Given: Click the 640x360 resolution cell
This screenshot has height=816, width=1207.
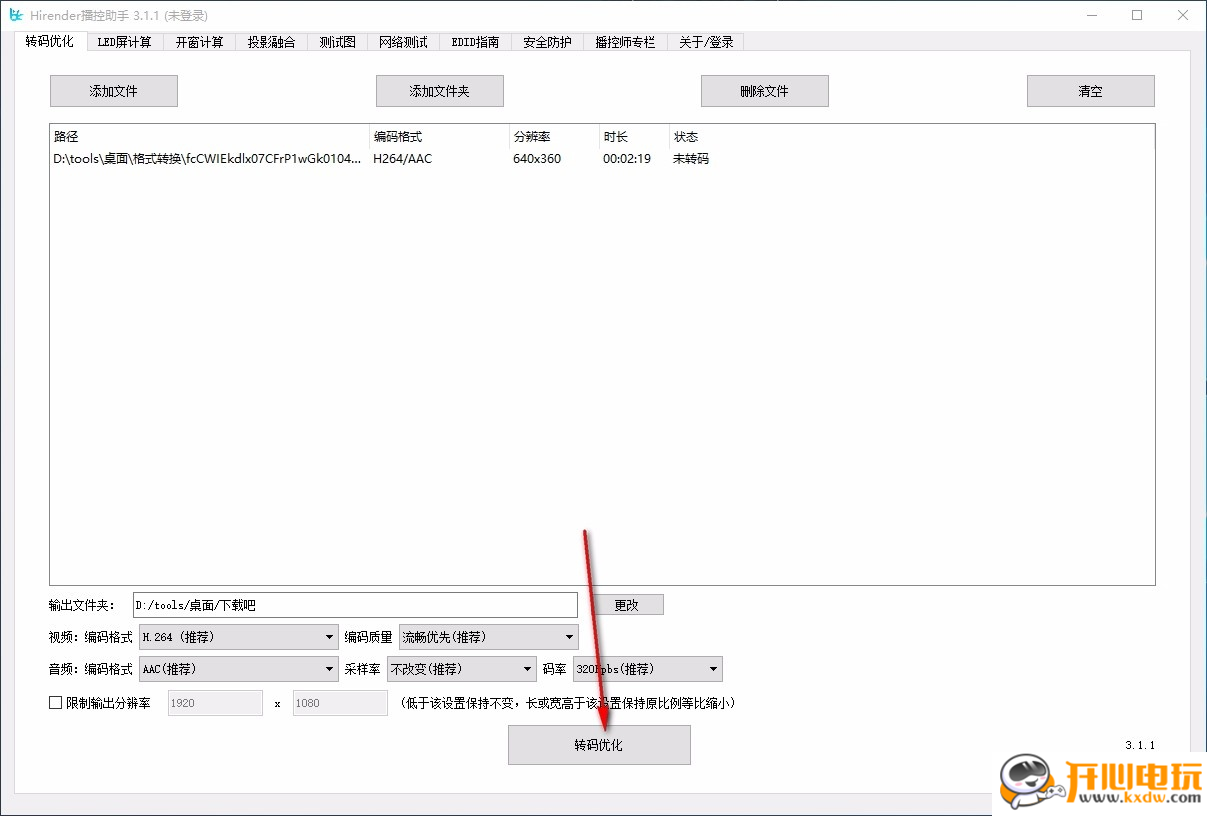Looking at the screenshot, I should click(x=537, y=159).
